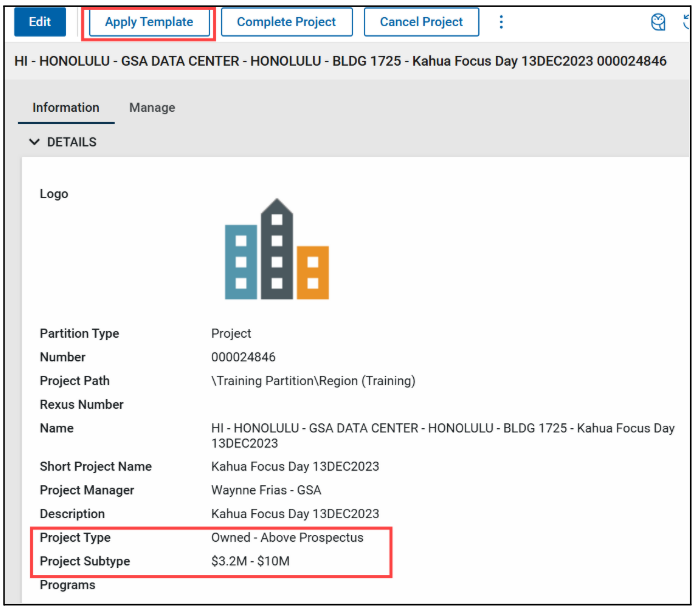The image size is (694, 608).
Task: Click the Logo field label
Action: tap(54, 194)
